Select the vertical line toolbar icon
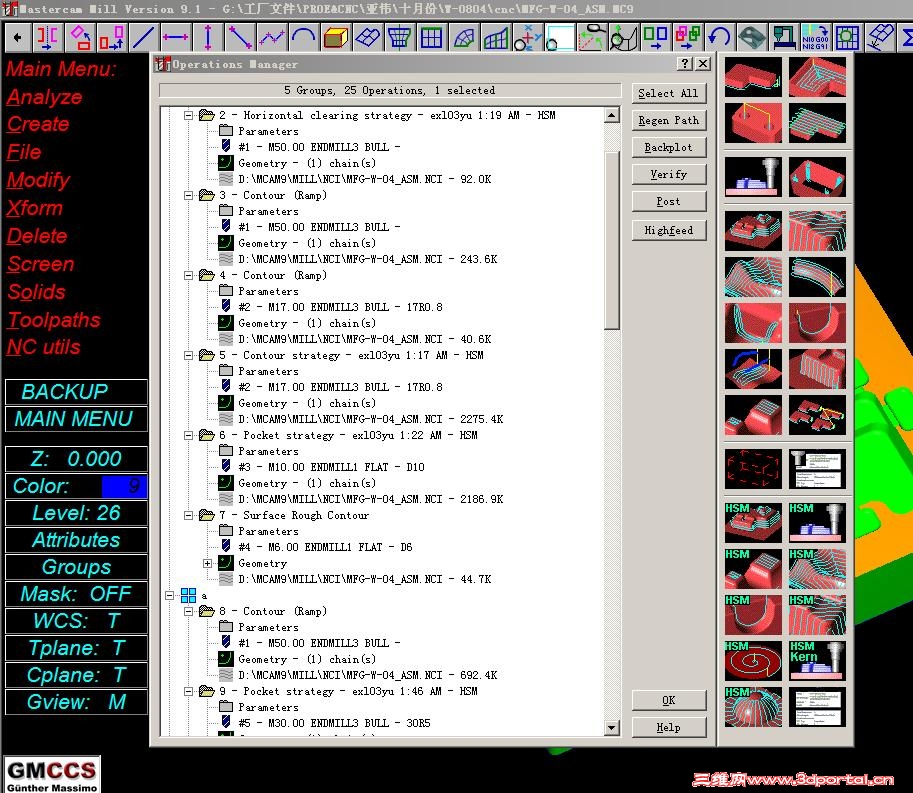The height and width of the screenshot is (793, 913). pyautogui.click(x=207, y=38)
